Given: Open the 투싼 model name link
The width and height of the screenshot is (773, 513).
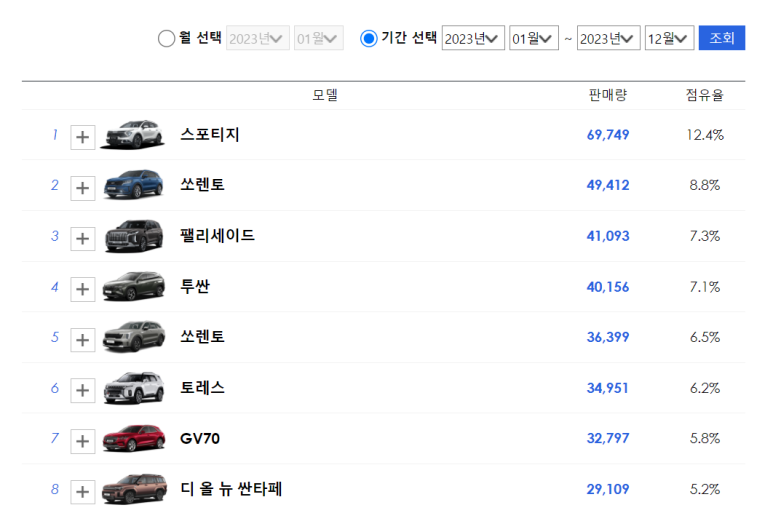Looking at the screenshot, I should click(x=195, y=286).
